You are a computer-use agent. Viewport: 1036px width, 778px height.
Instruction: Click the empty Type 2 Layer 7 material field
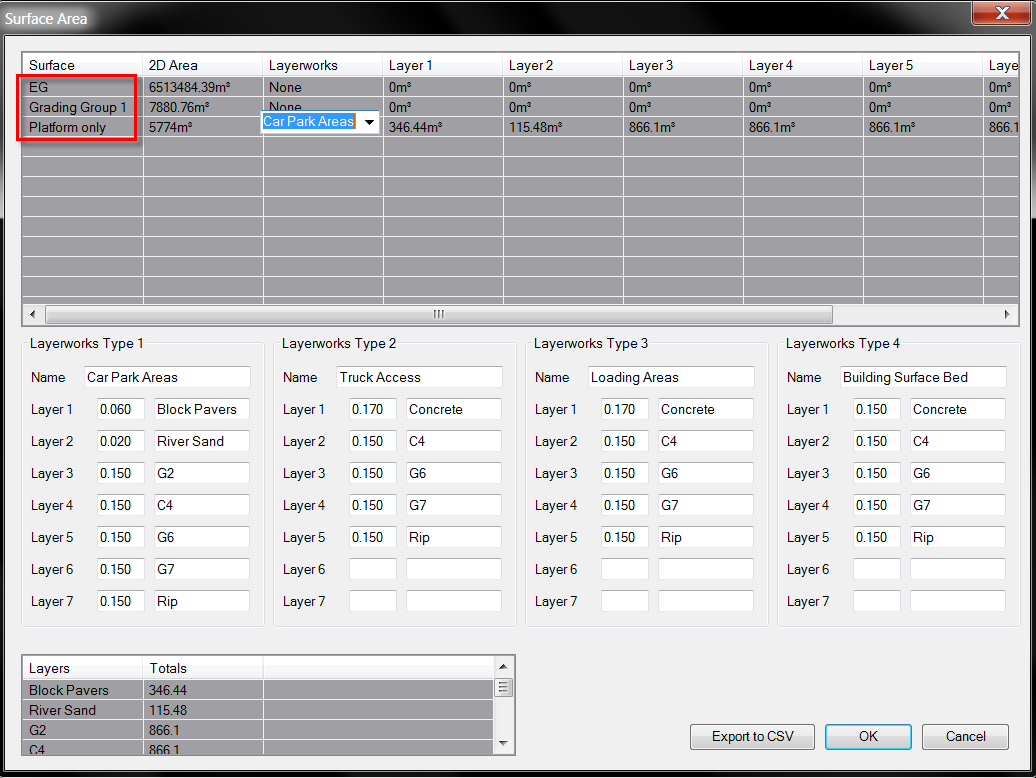click(x=454, y=602)
